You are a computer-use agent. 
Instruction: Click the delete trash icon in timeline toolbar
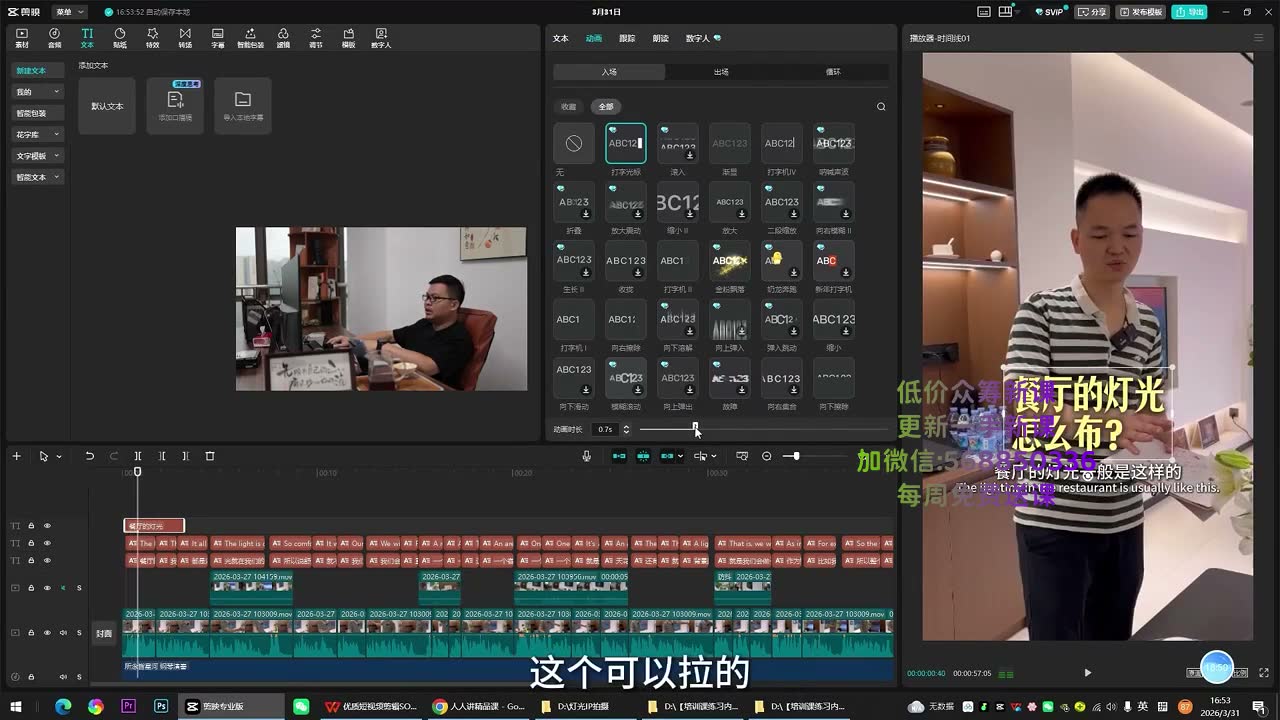coord(210,456)
